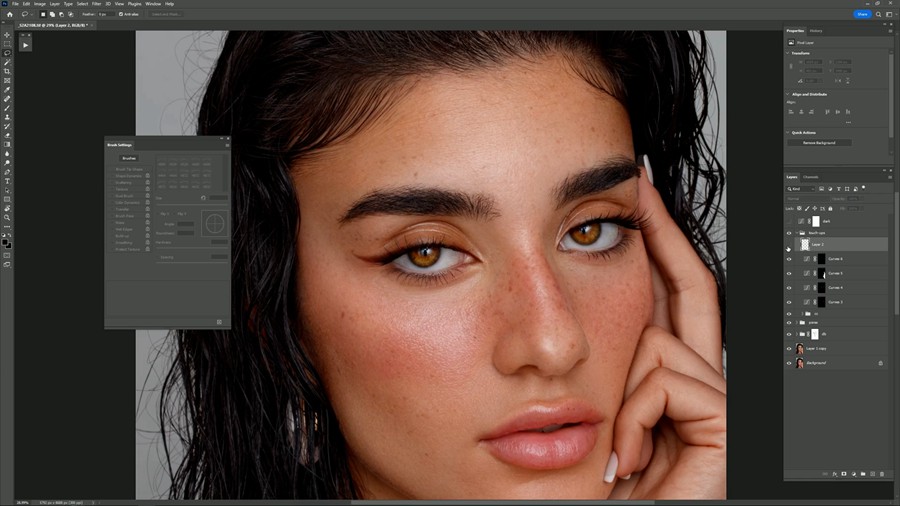Select the Crop tool
This screenshot has height=506, width=900.
tap(7, 71)
